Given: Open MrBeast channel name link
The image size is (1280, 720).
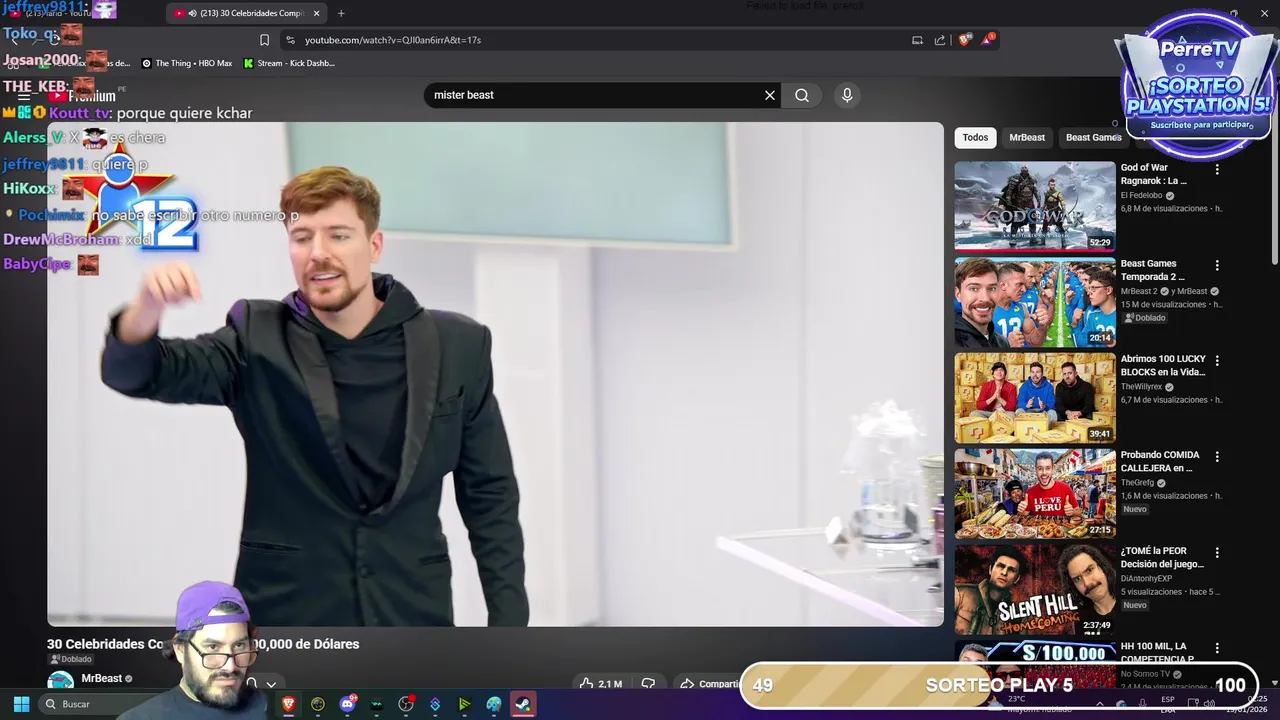Looking at the screenshot, I should click(x=101, y=678).
